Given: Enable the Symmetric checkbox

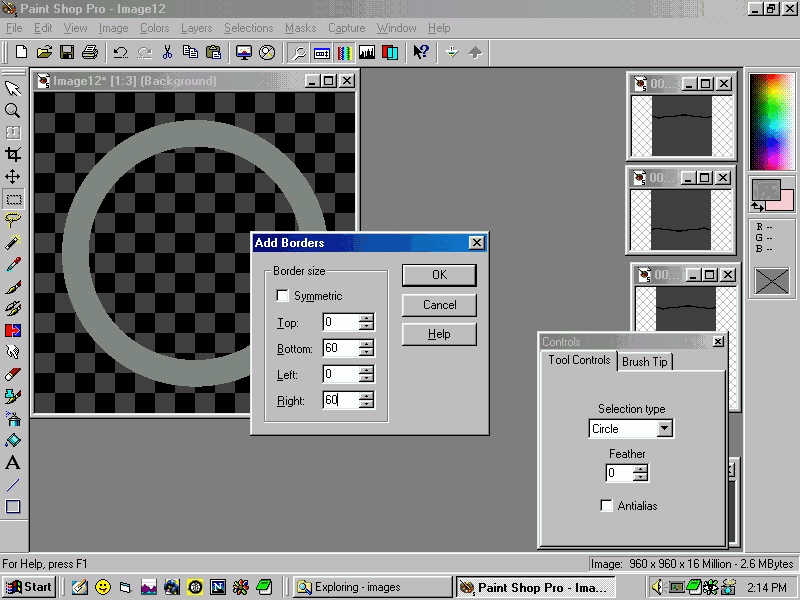Looking at the screenshot, I should point(283,296).
